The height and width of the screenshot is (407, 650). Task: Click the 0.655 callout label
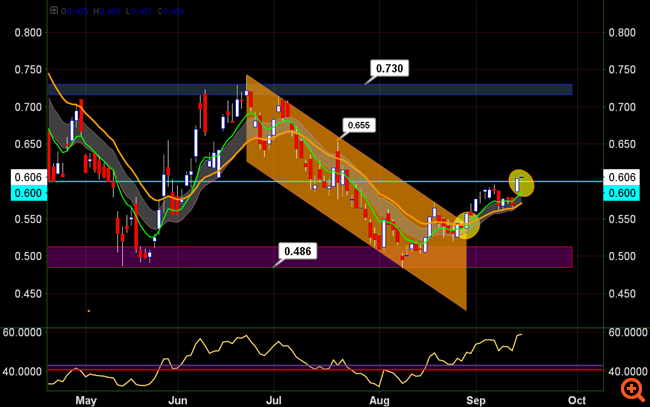click(358, 126)
